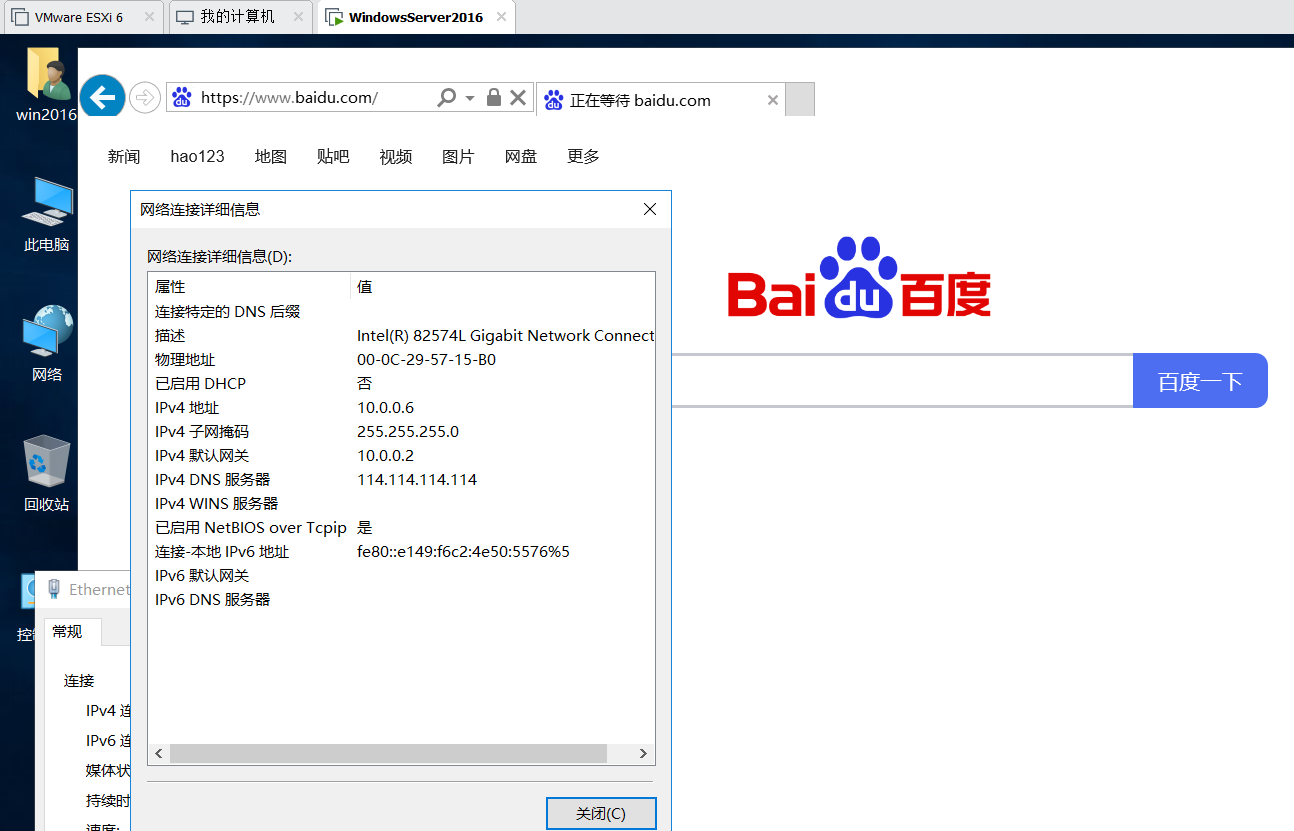Switch to the 我的计算机 tab

(x=240, y=17)
